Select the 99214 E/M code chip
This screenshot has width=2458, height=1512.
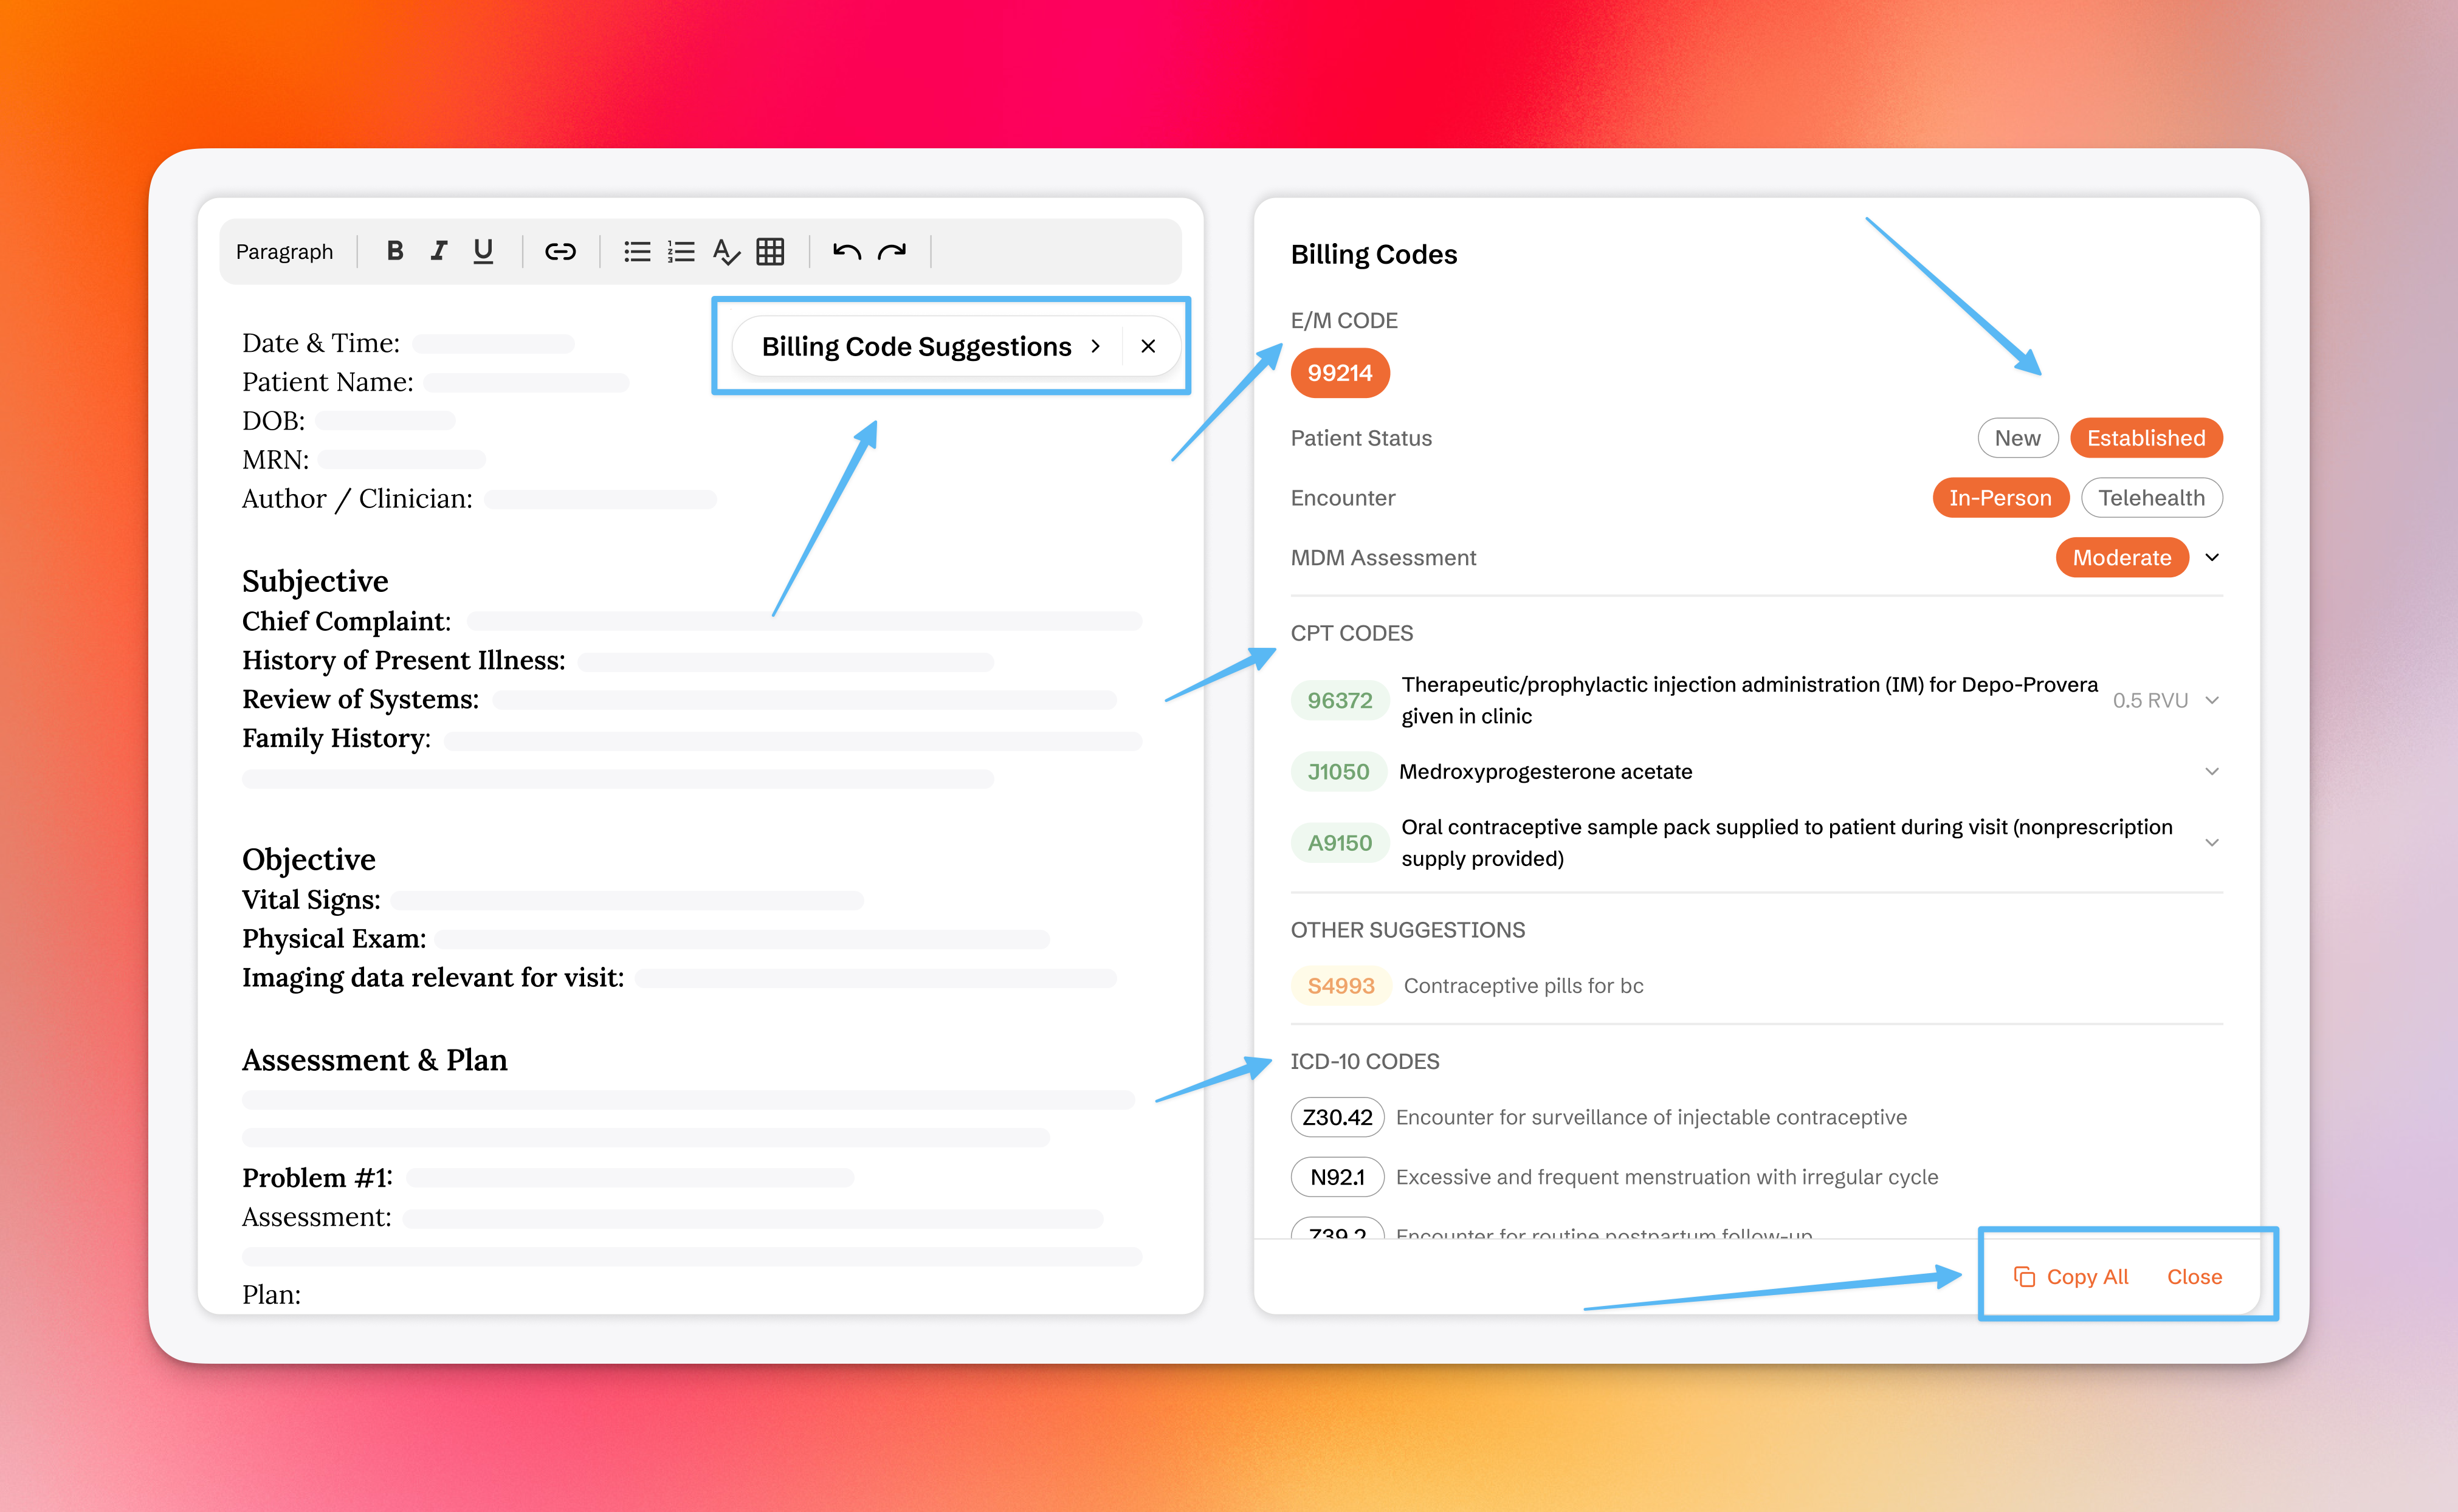coord(1340,373)
